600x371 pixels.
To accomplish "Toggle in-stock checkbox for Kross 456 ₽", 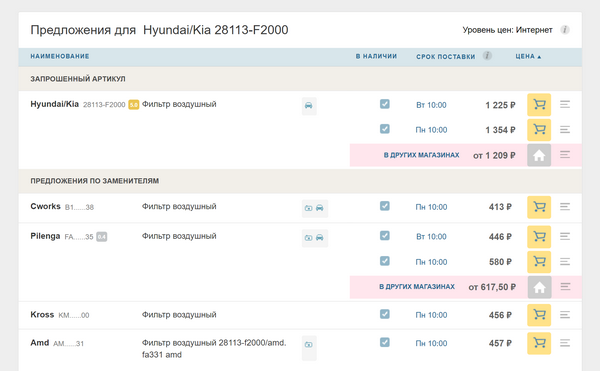I will click(385, 314).
